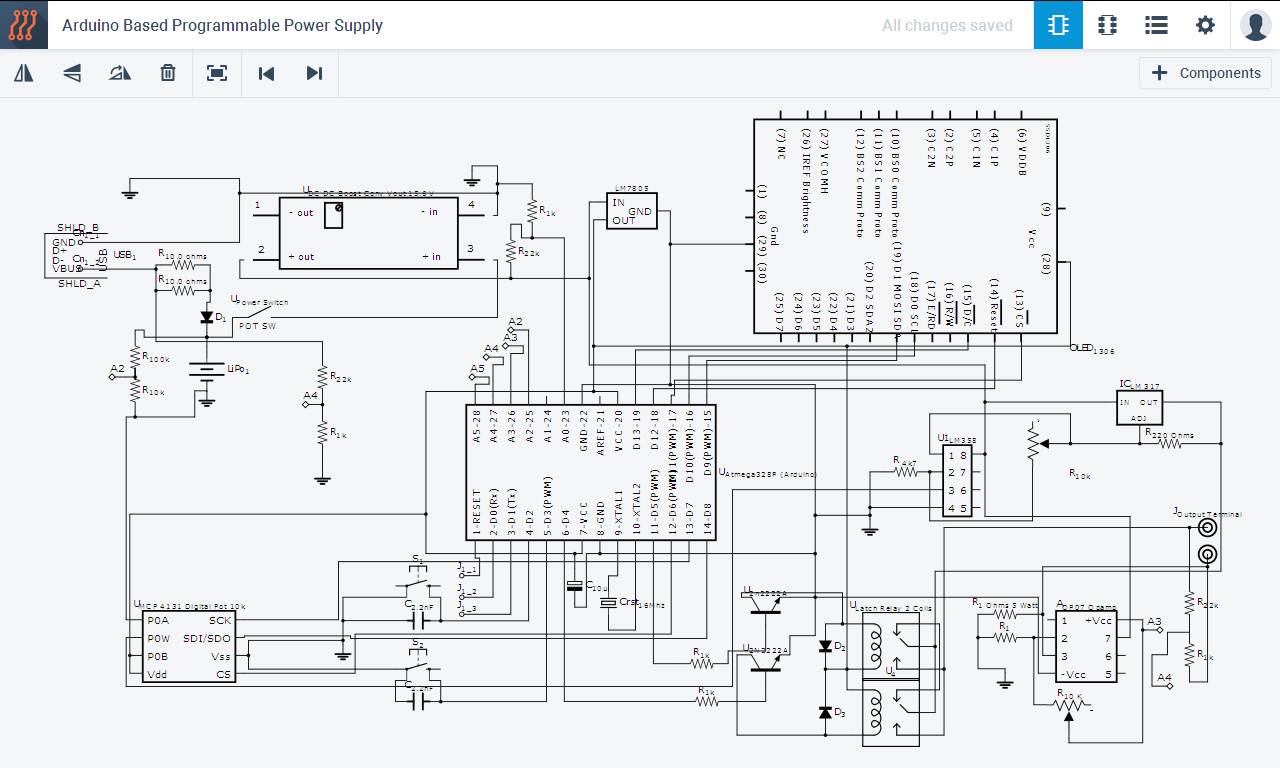
Task: Click the step forward icon
Action: point(314,73)
